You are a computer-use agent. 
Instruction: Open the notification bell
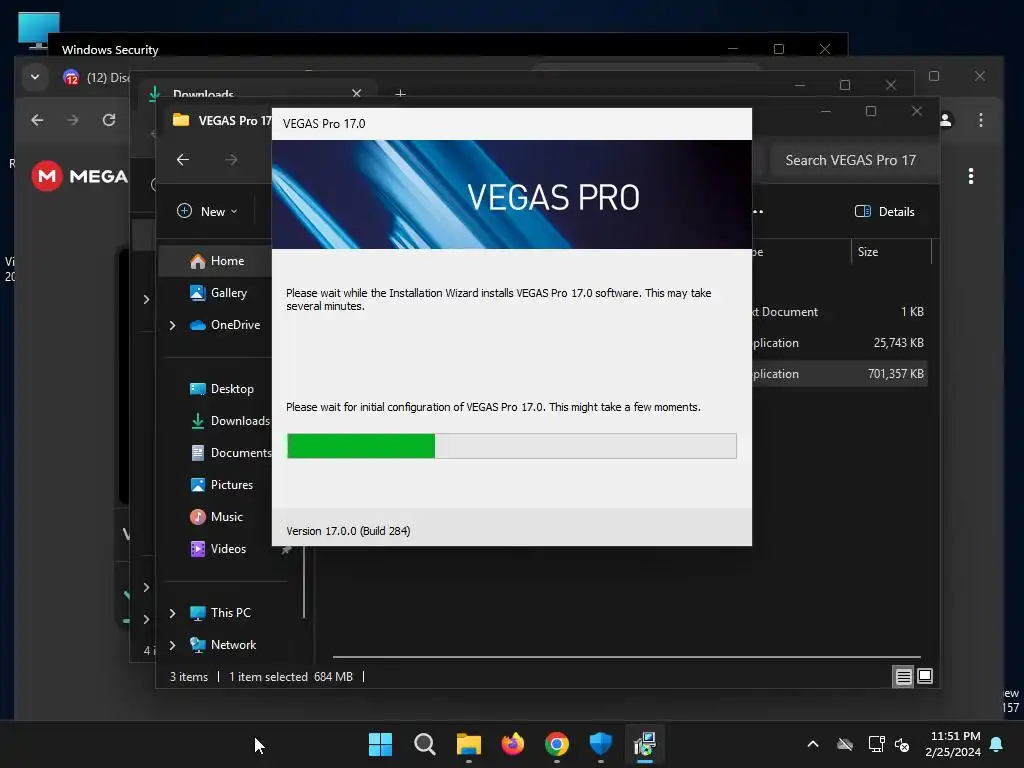click(997, 744)
